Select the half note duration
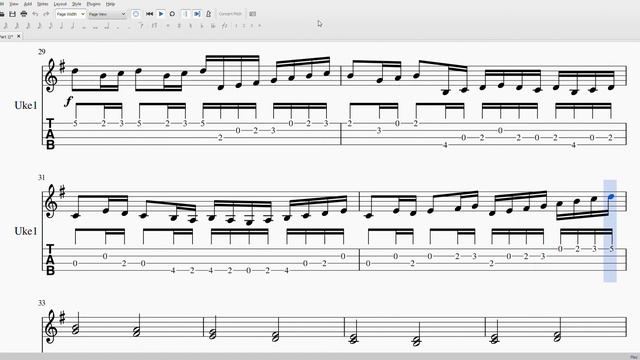The width and height of the screenshot is (640, 360). click(73, 26)
